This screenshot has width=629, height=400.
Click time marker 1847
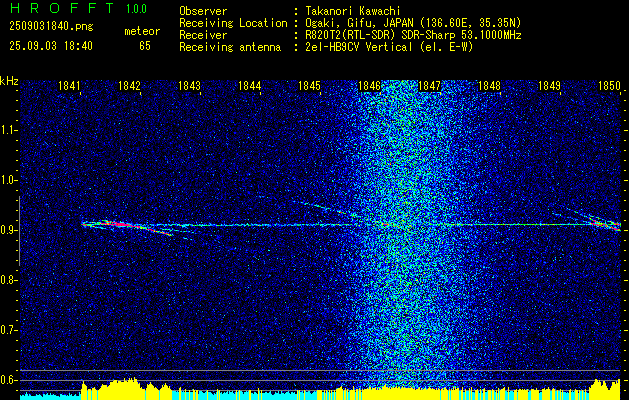coord(429,86)
